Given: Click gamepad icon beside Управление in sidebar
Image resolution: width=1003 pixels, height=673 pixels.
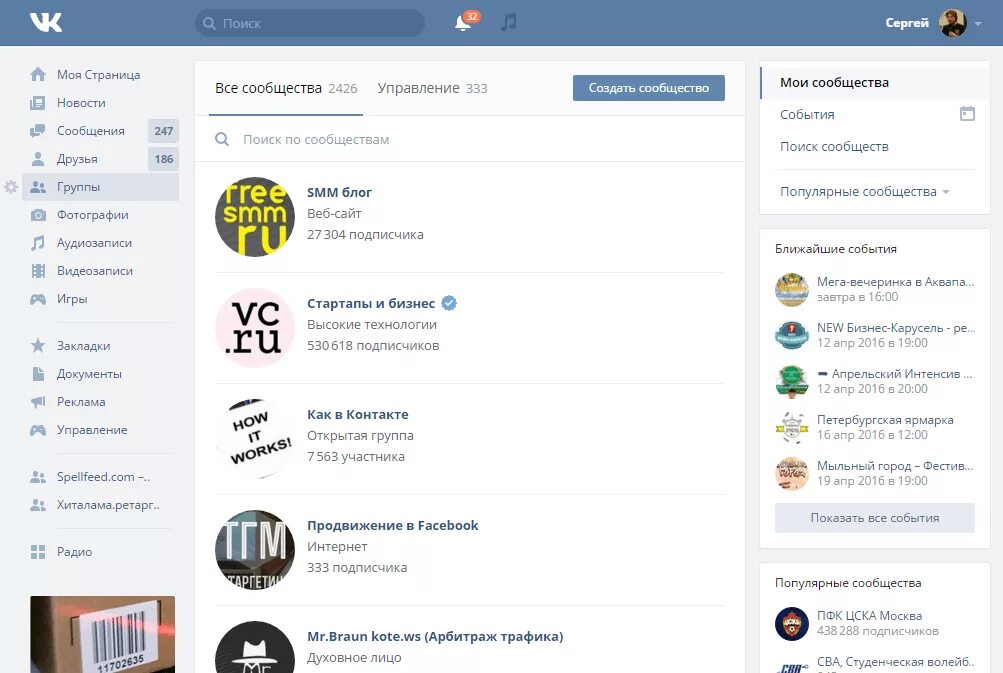Looking at the screenshot, I should click(x=38, y=430).
